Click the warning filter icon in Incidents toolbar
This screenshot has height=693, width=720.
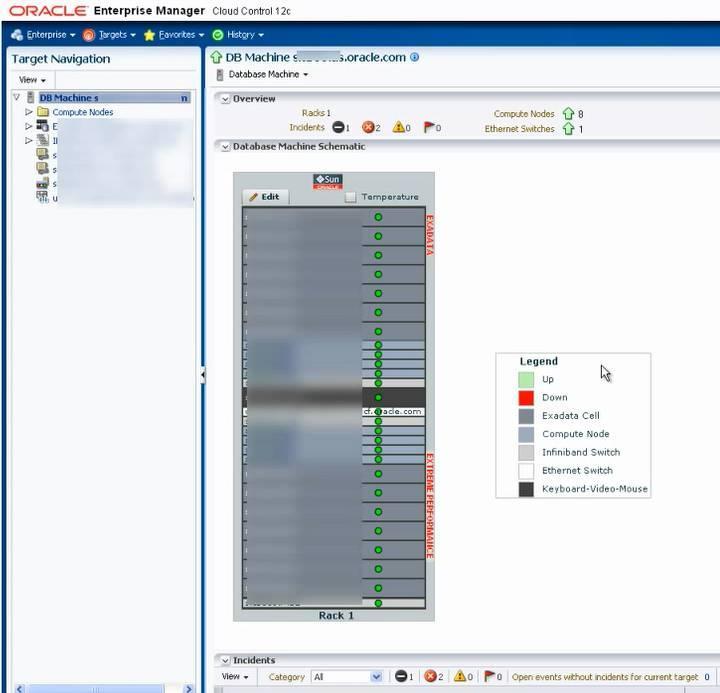(x=460, y=676)
